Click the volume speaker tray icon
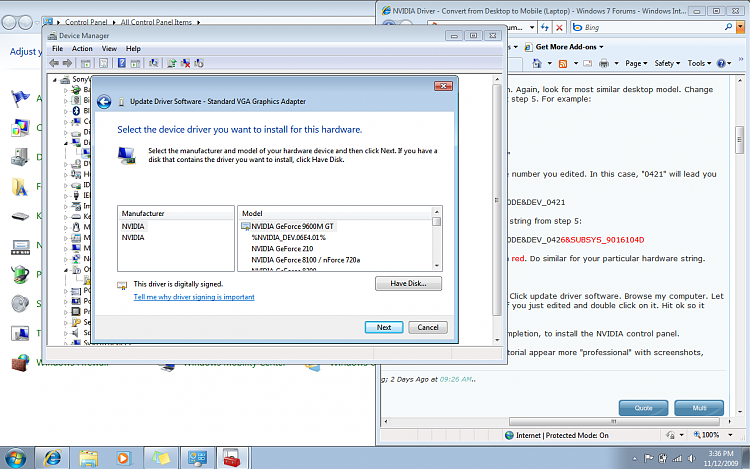This screenshot has height=469, width=750. pyautogui.click(x=691, y=458)
